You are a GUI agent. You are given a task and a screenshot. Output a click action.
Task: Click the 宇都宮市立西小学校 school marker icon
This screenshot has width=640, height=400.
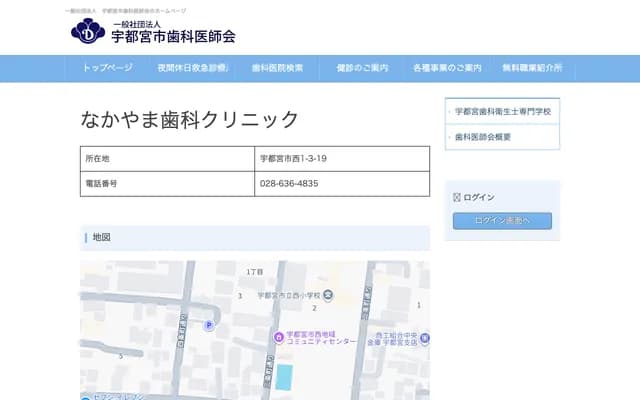click(328, 295)
